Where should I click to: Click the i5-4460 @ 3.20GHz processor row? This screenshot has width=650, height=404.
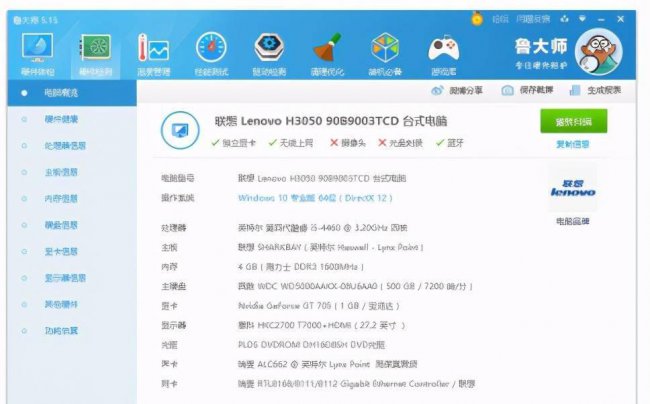[x=322, y=228]
